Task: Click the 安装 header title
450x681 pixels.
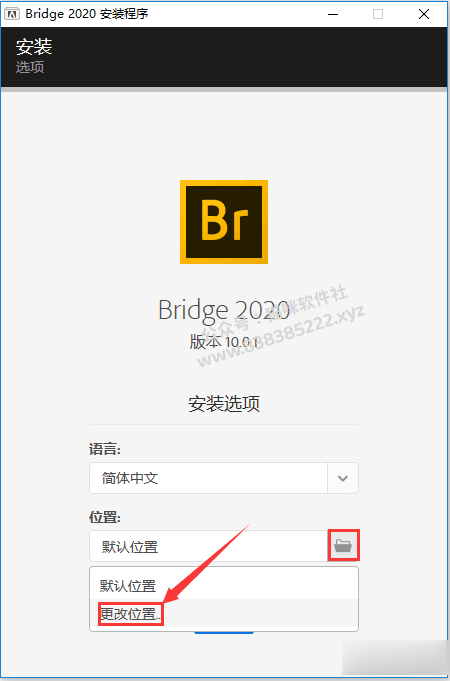Action: (34, 47)
